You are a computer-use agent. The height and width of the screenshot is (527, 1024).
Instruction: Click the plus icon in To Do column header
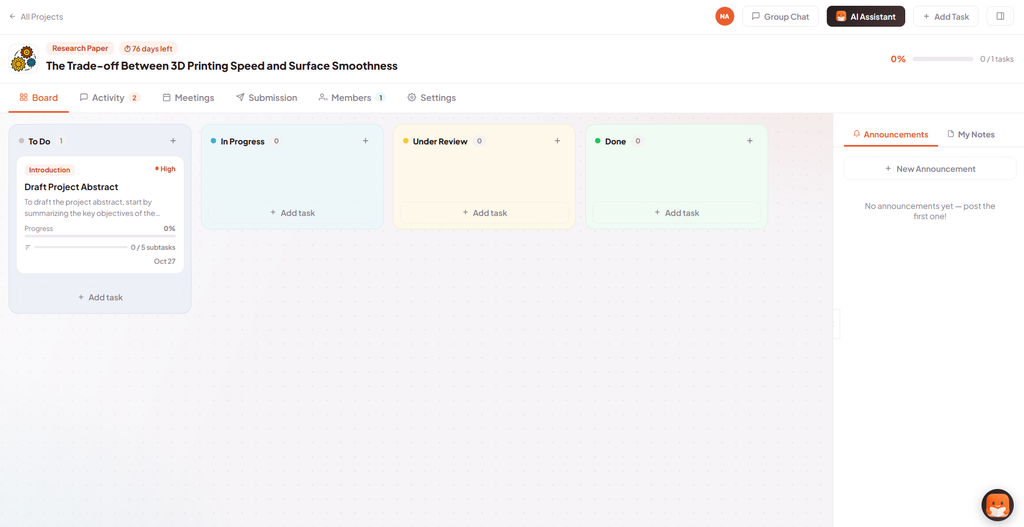[x=173, y=141]
